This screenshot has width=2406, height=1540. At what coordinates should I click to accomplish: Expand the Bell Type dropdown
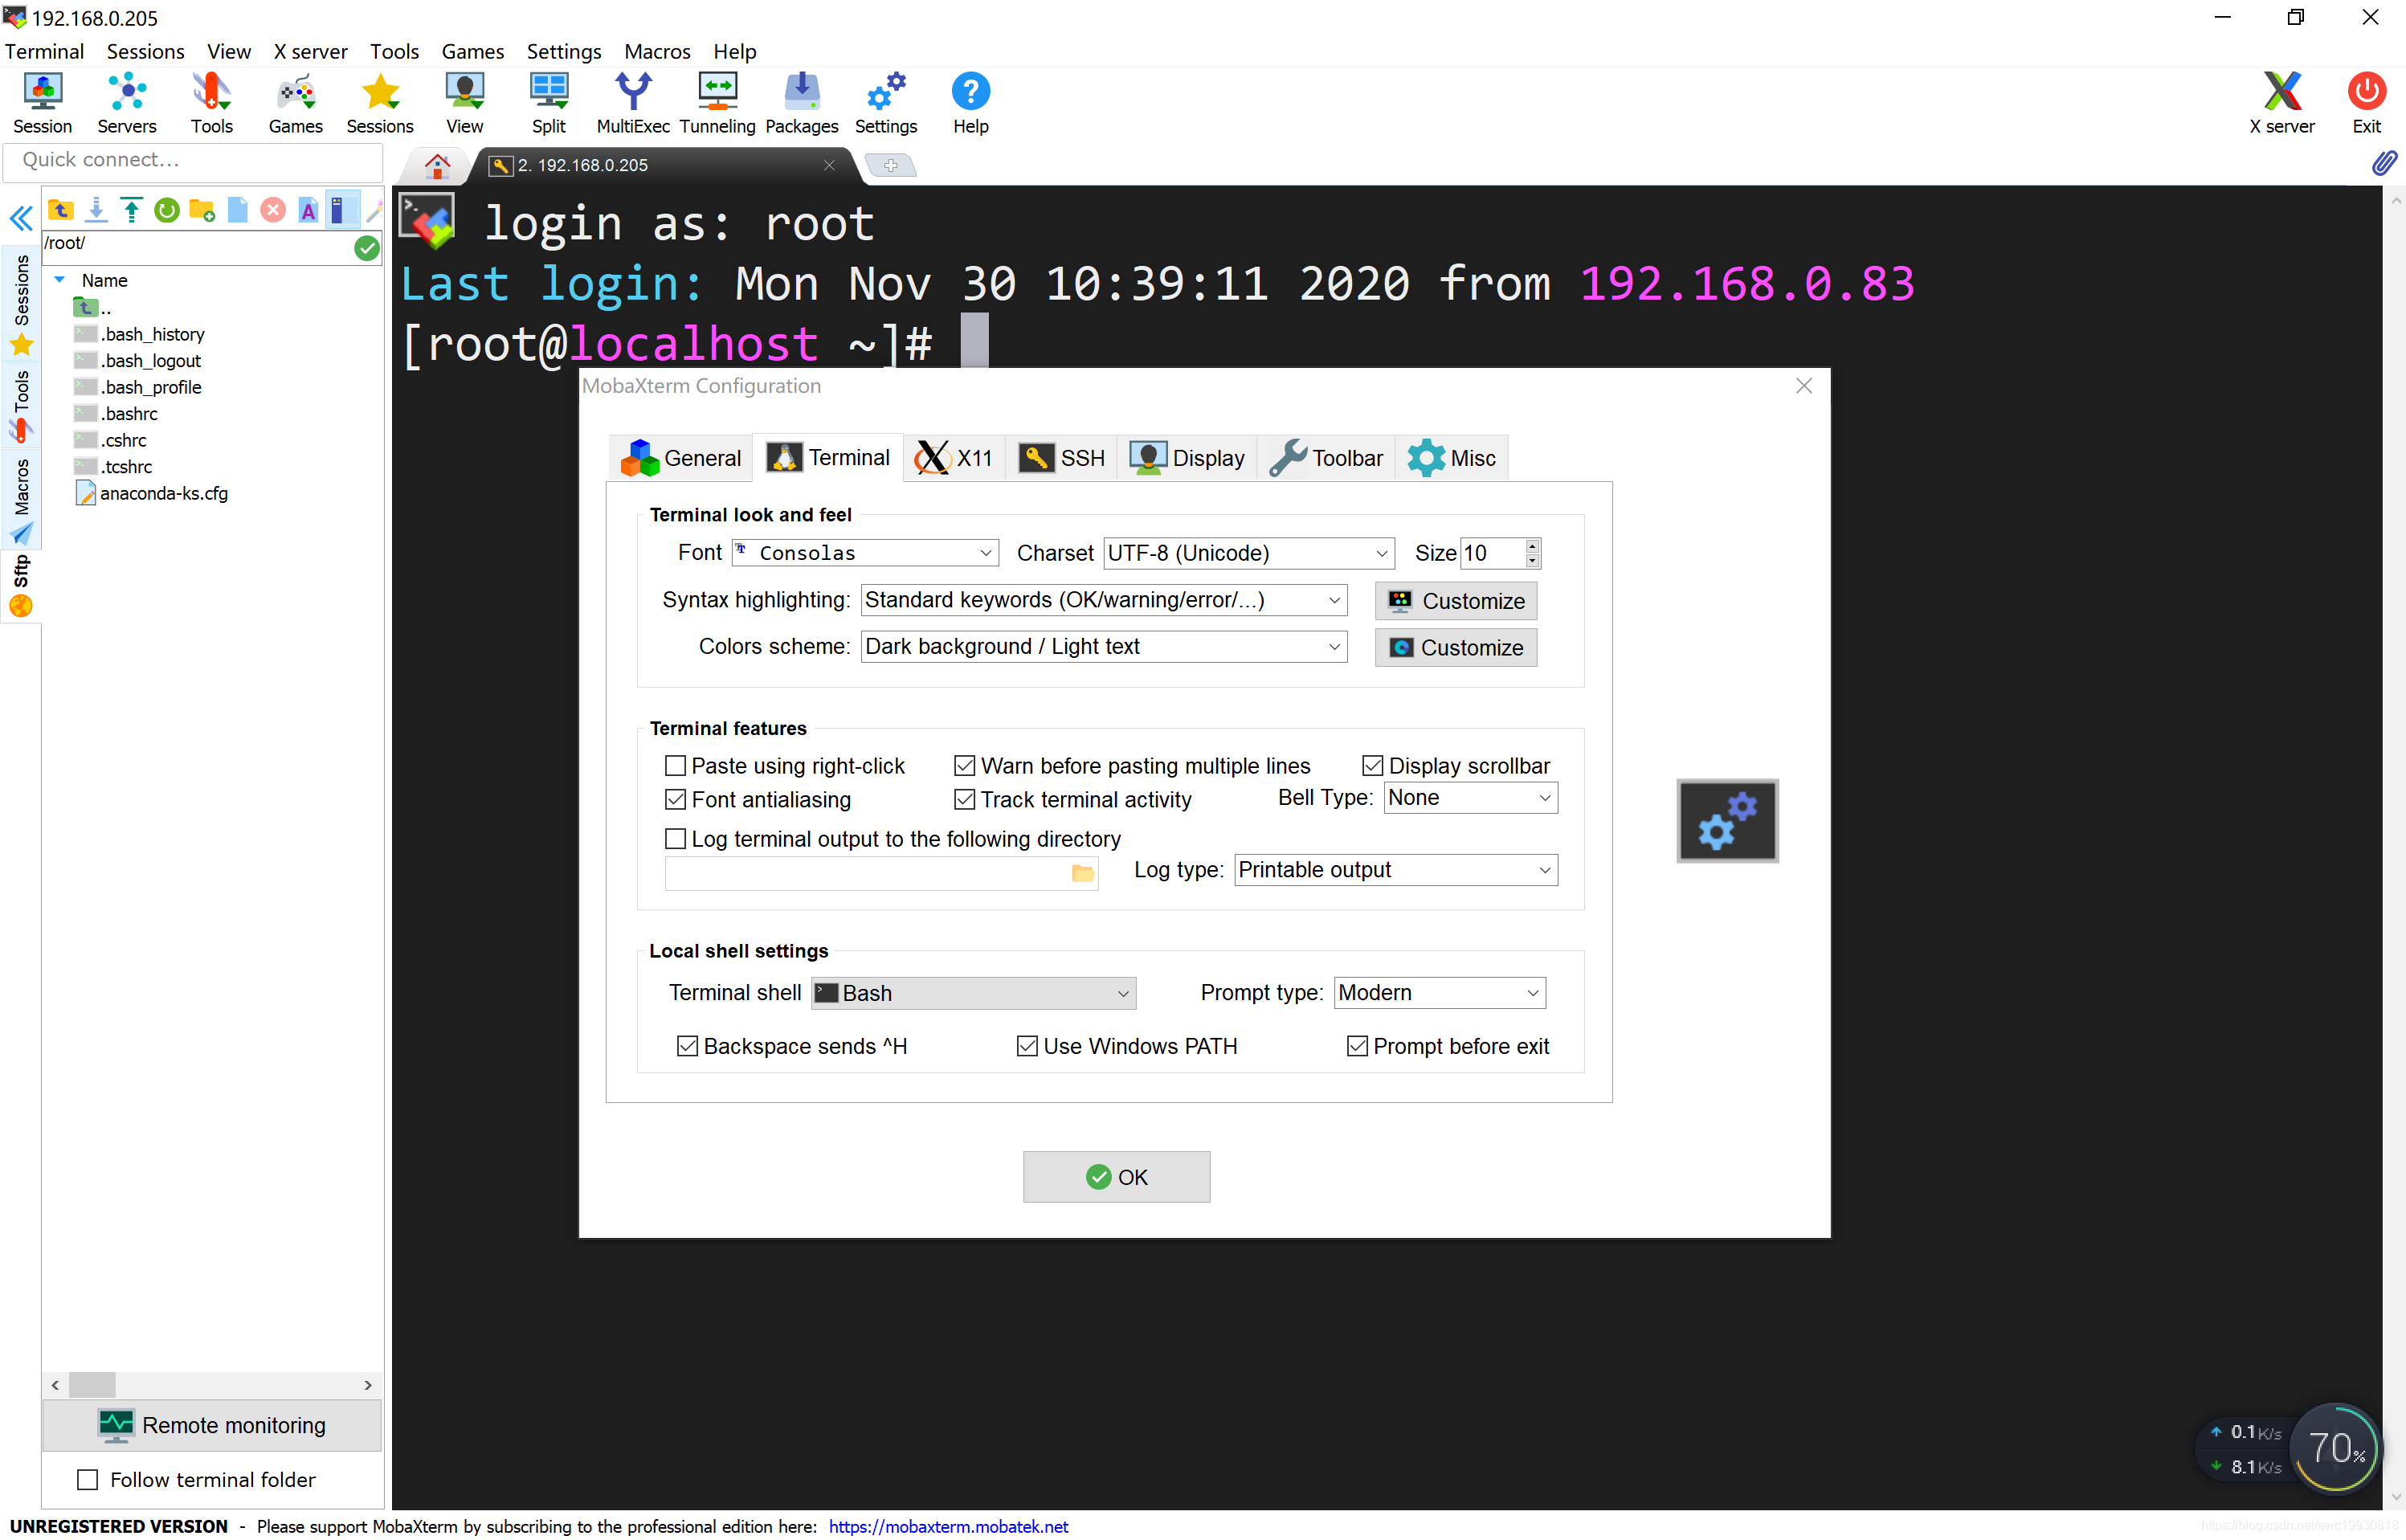tap(1470, 798)
